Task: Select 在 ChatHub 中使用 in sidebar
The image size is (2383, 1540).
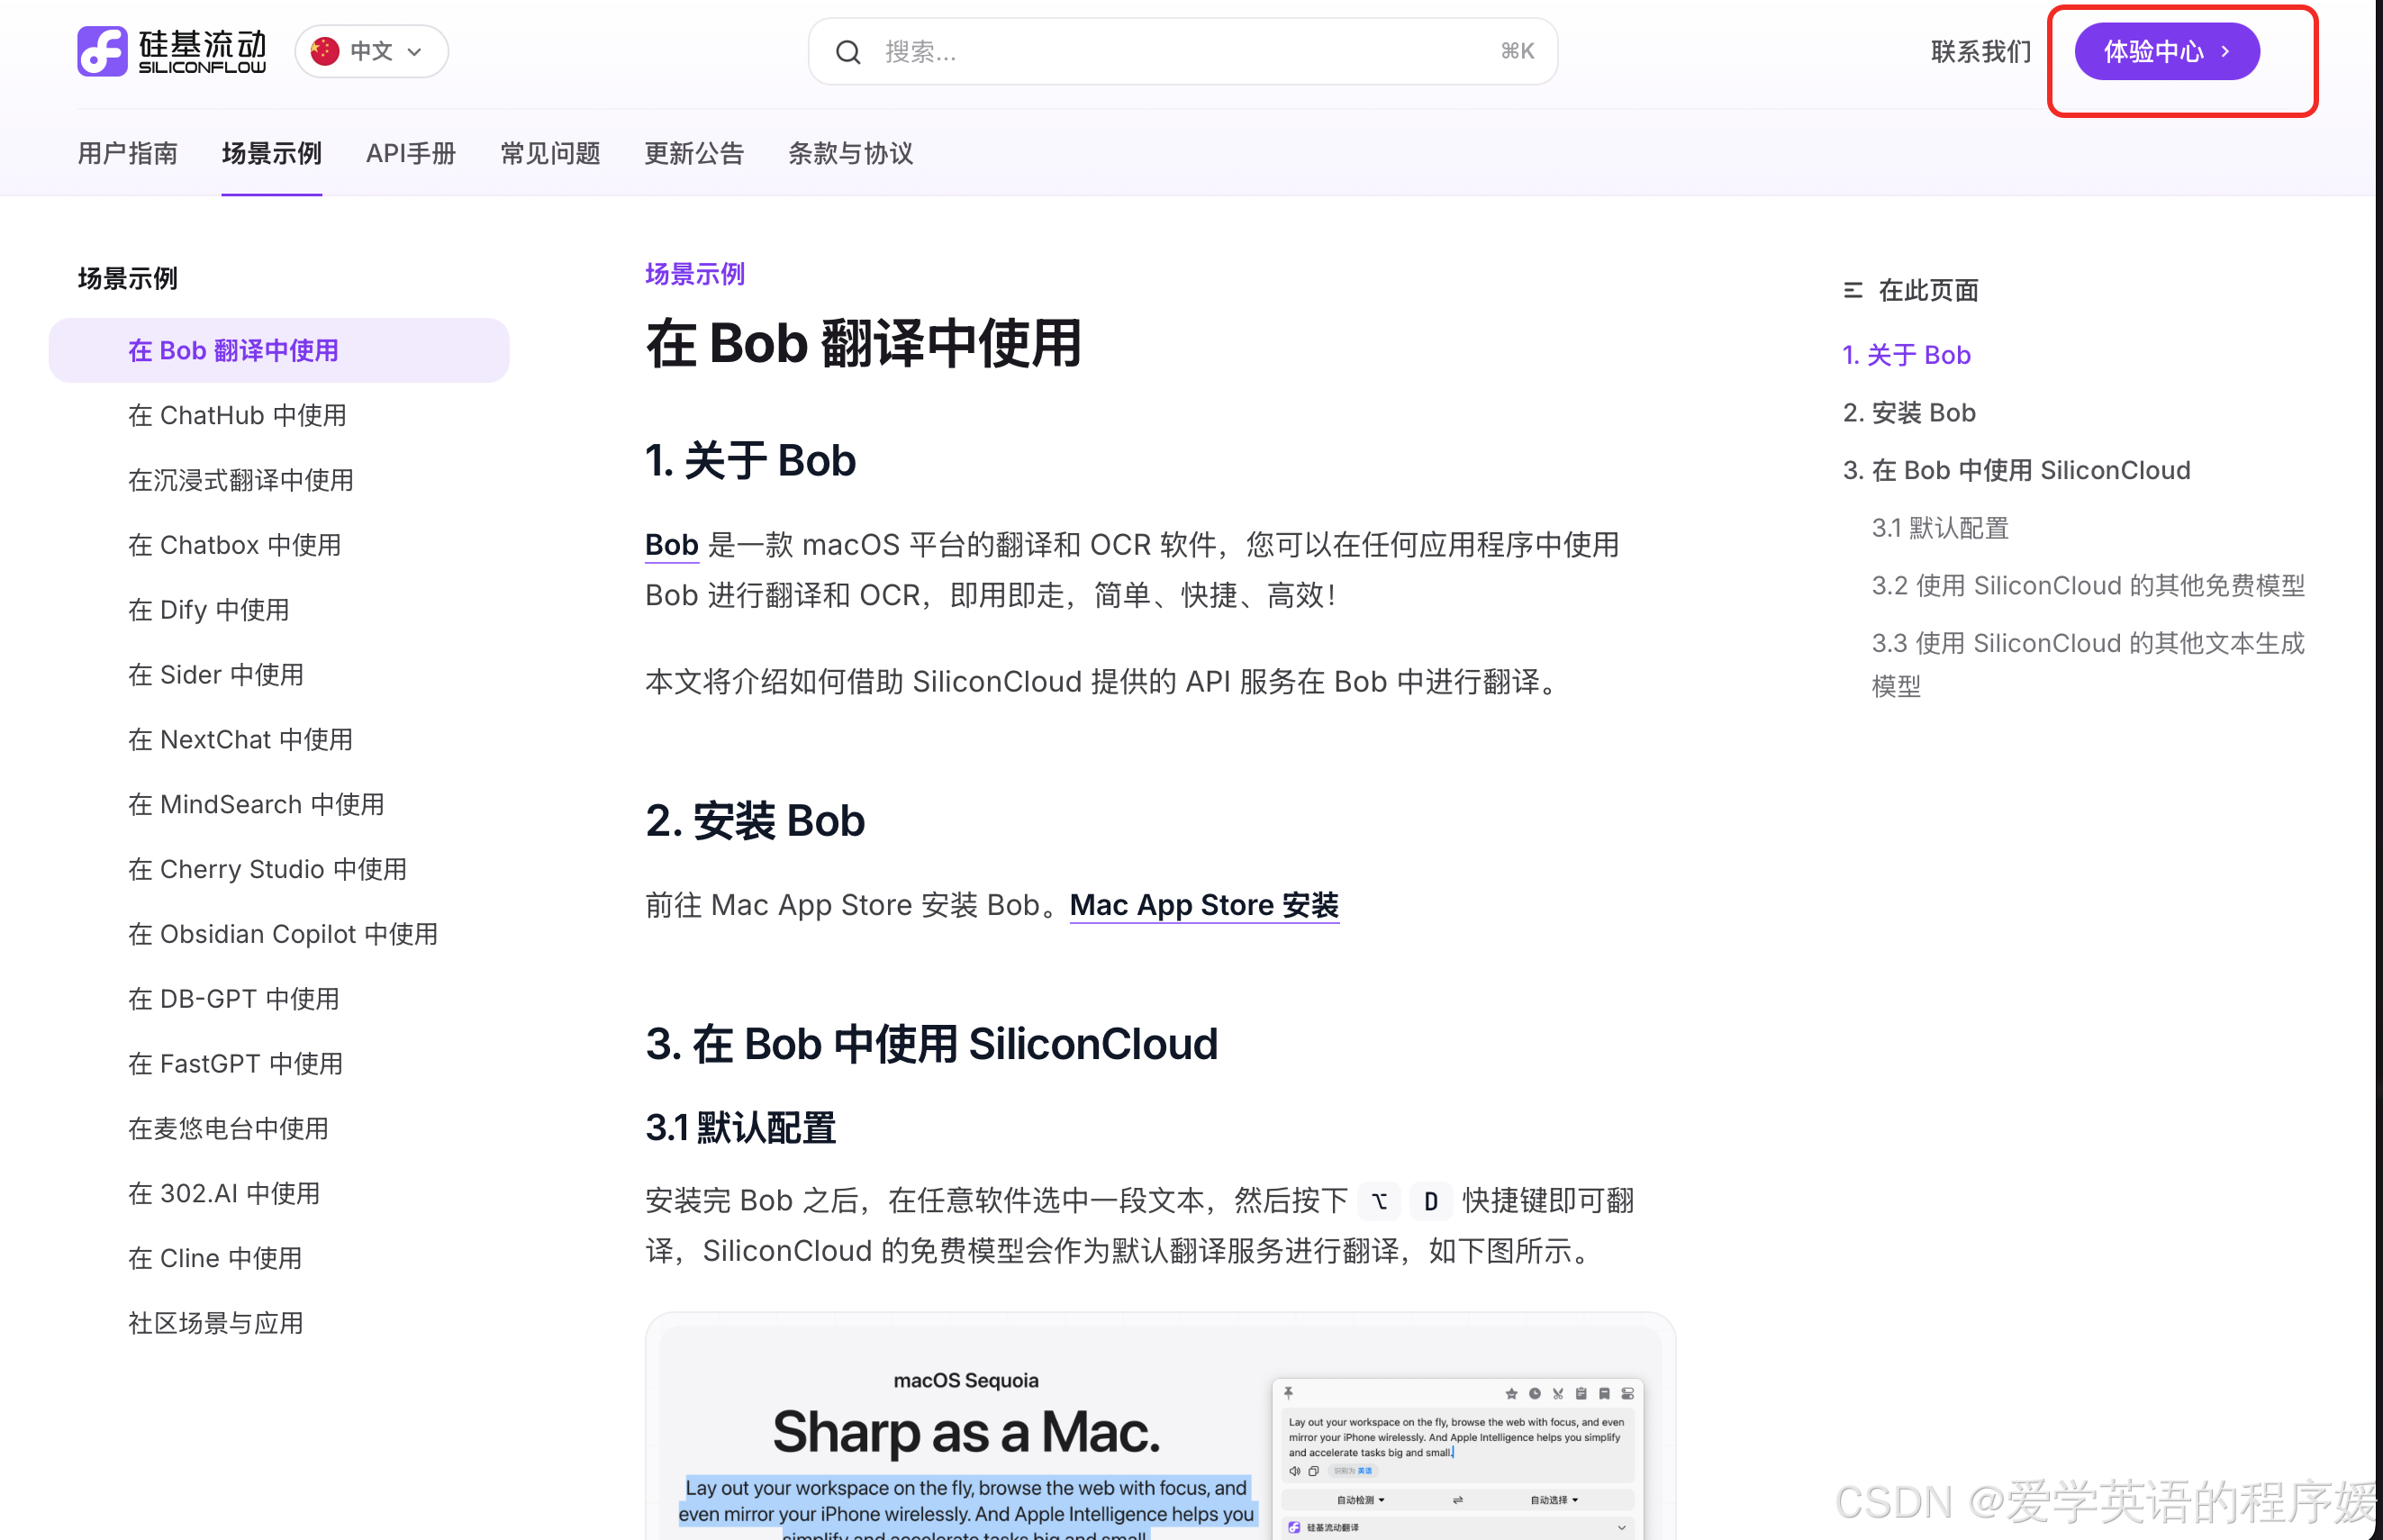Action: pos(237,415)
